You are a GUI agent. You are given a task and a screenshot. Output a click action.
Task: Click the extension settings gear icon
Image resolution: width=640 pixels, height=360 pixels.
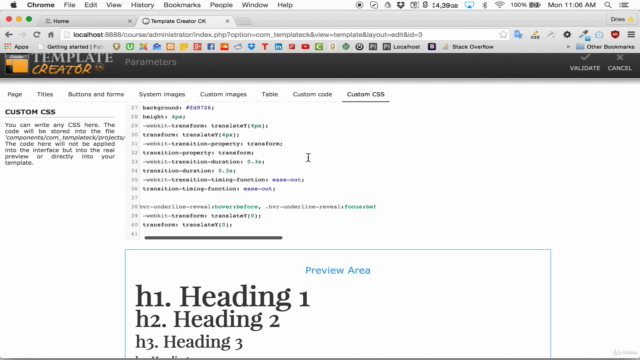(x=567, y=35)
